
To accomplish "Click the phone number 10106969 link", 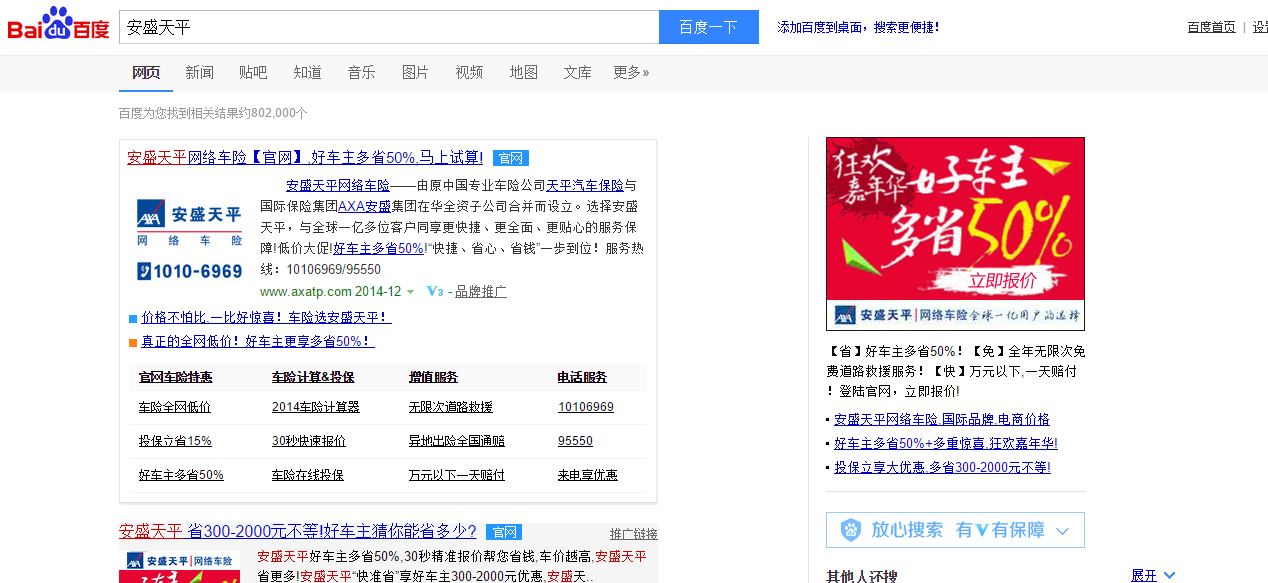I will pyautogui.click(x=586, y=407).
